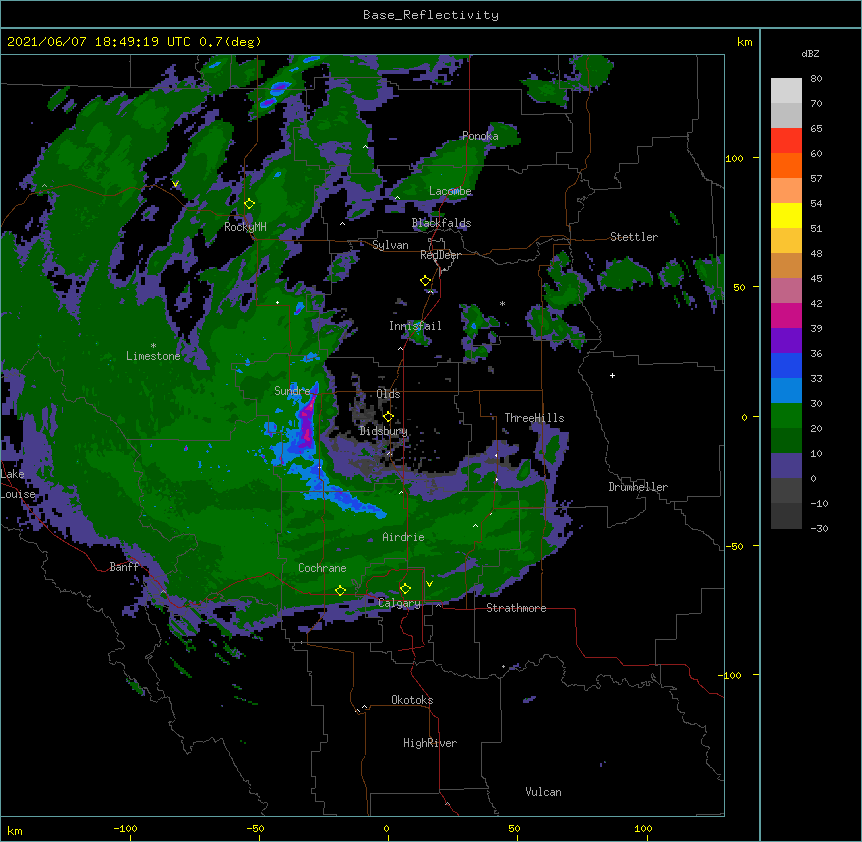Click the Cochrane city label
The image size is (862, 842).
pyautogui.click(x=322, y=568)
